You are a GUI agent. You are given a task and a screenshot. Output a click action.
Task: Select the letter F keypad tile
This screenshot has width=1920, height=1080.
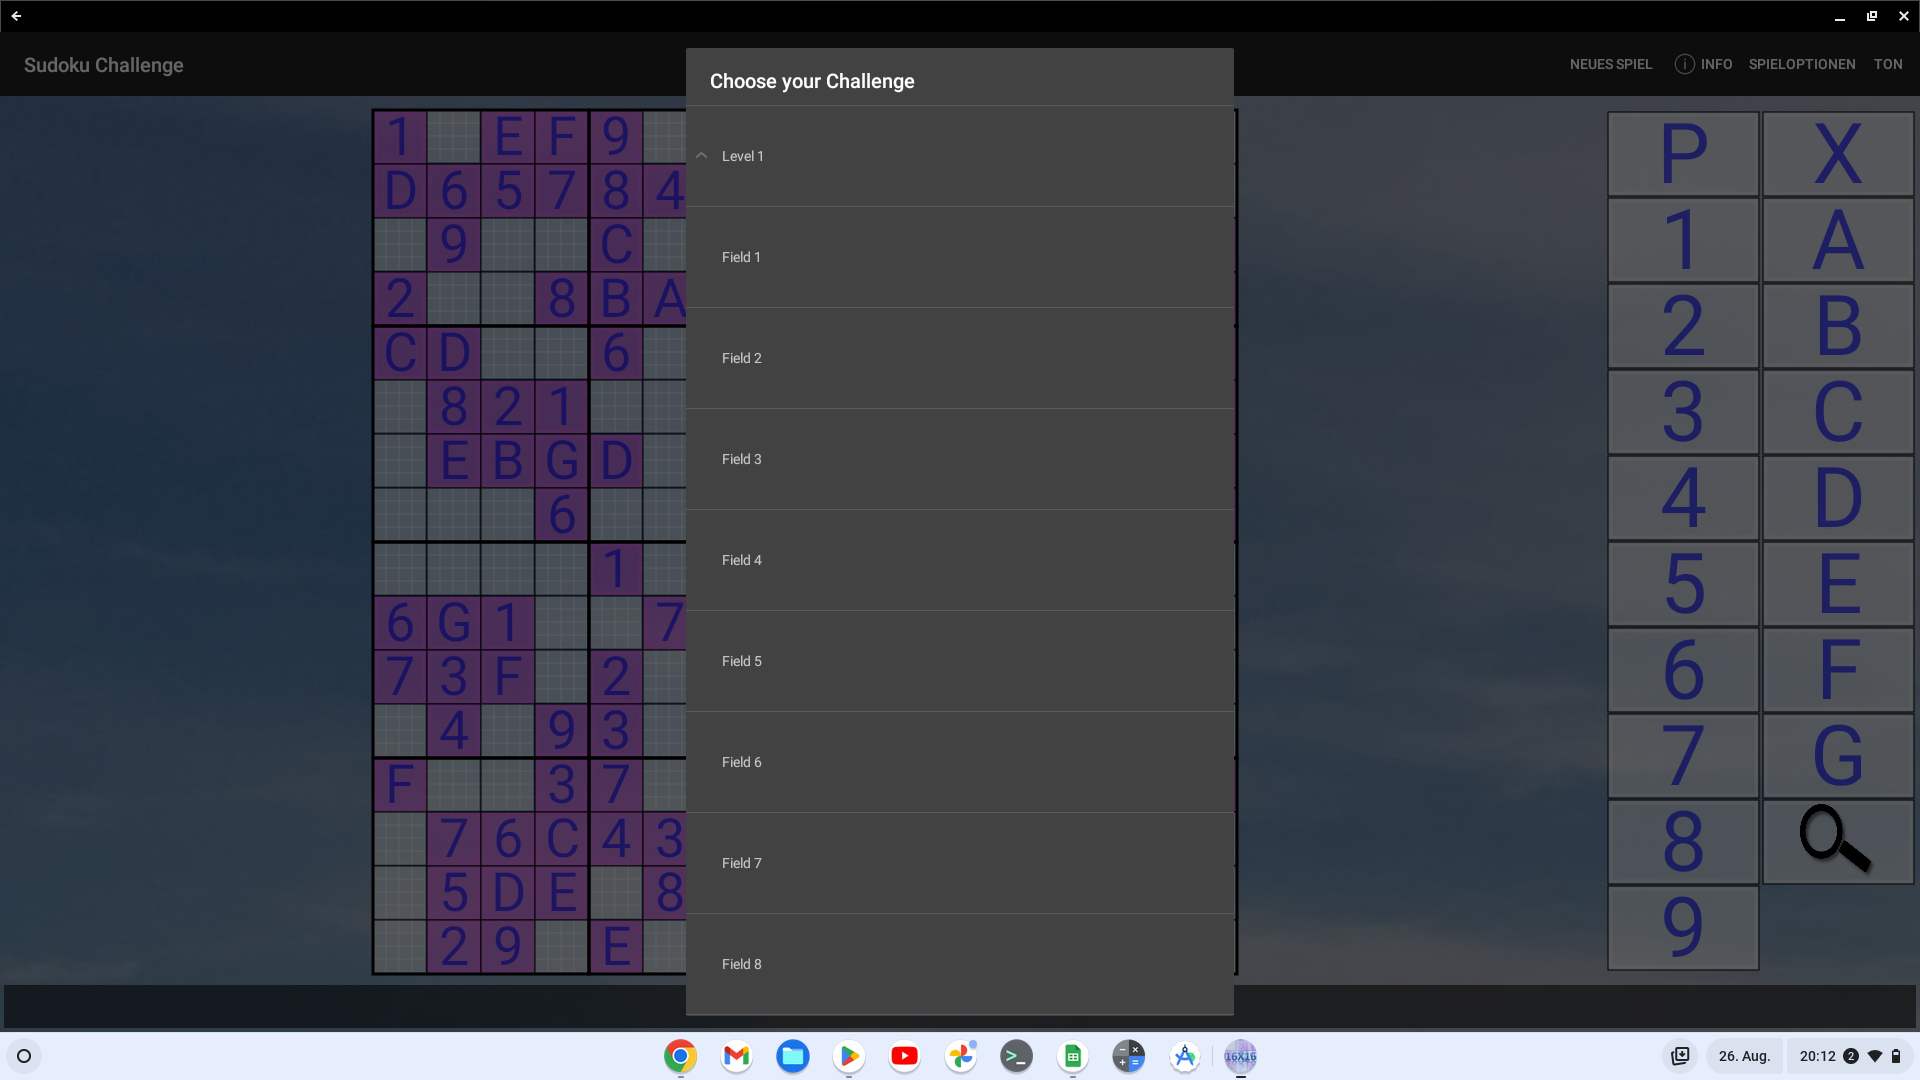coord(1838,670)
